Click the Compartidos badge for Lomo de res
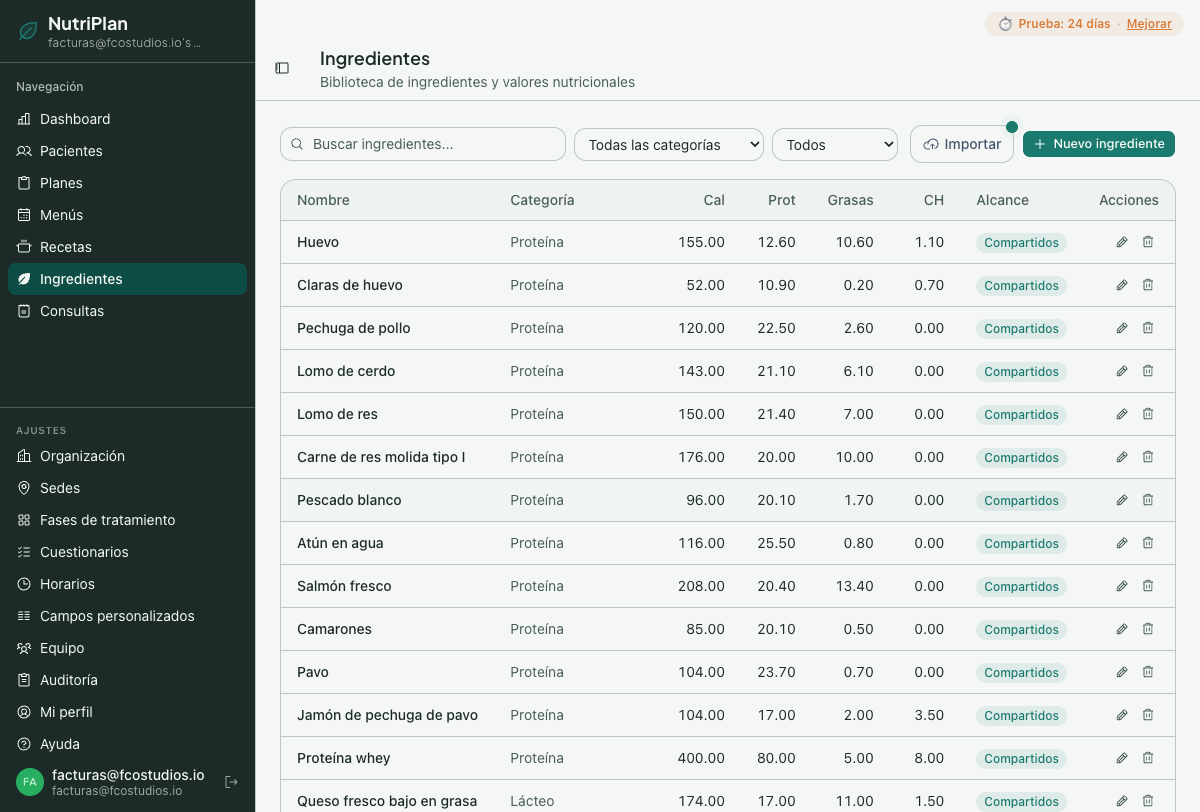 coord(1021,414)
